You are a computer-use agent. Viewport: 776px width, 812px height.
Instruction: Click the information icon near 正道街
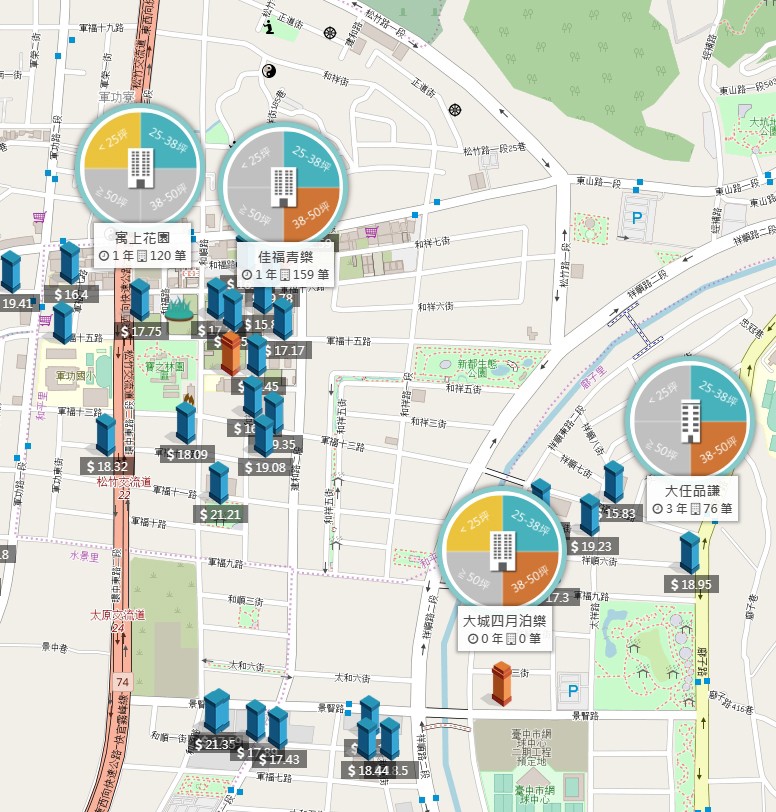268,26
